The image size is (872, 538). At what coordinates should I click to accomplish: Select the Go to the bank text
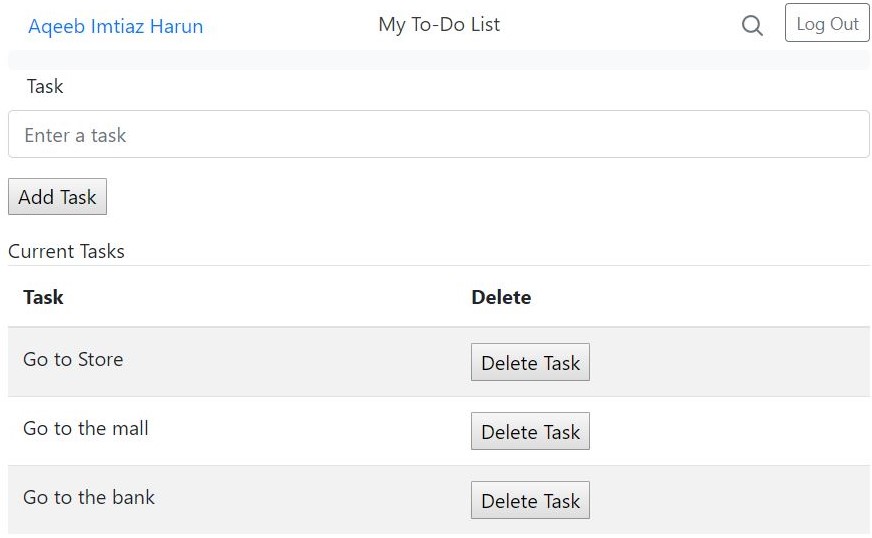point(89,497)
